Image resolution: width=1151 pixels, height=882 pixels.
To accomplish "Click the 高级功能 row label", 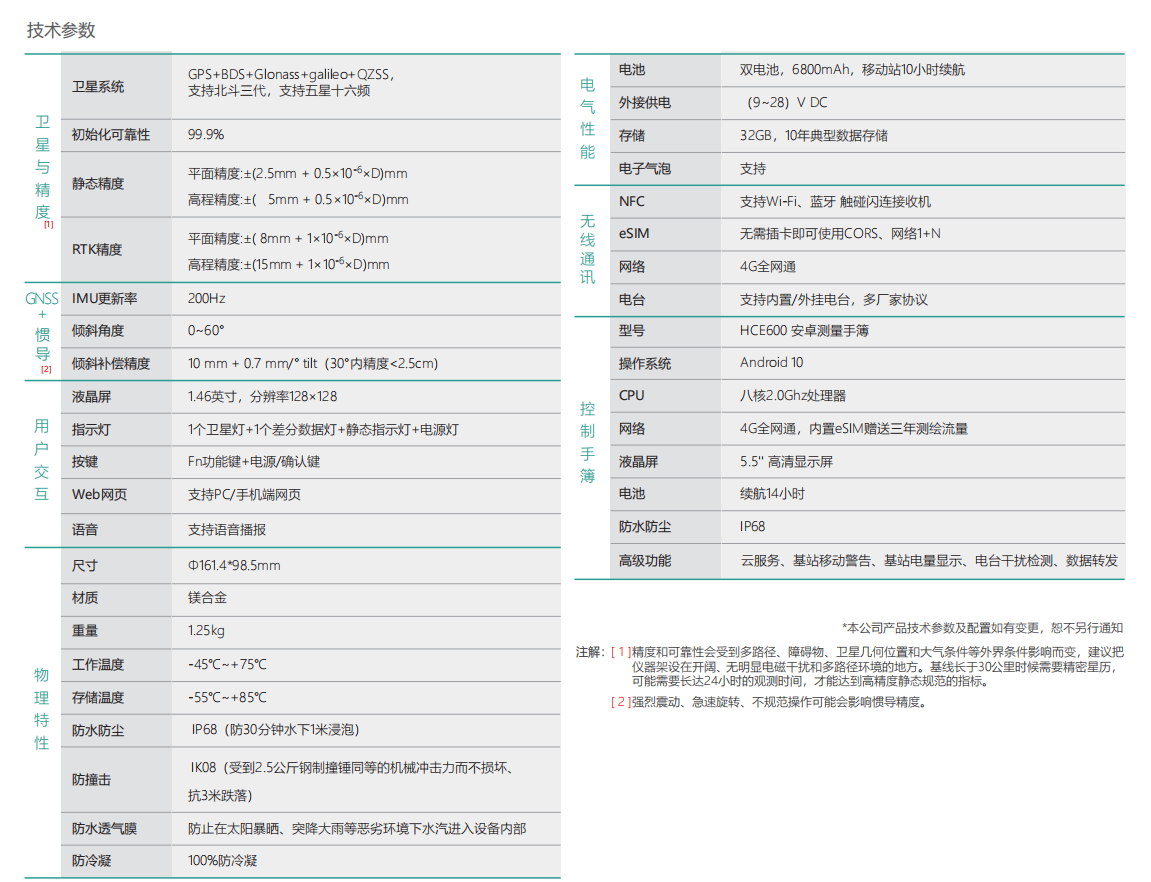I will 644,561.
